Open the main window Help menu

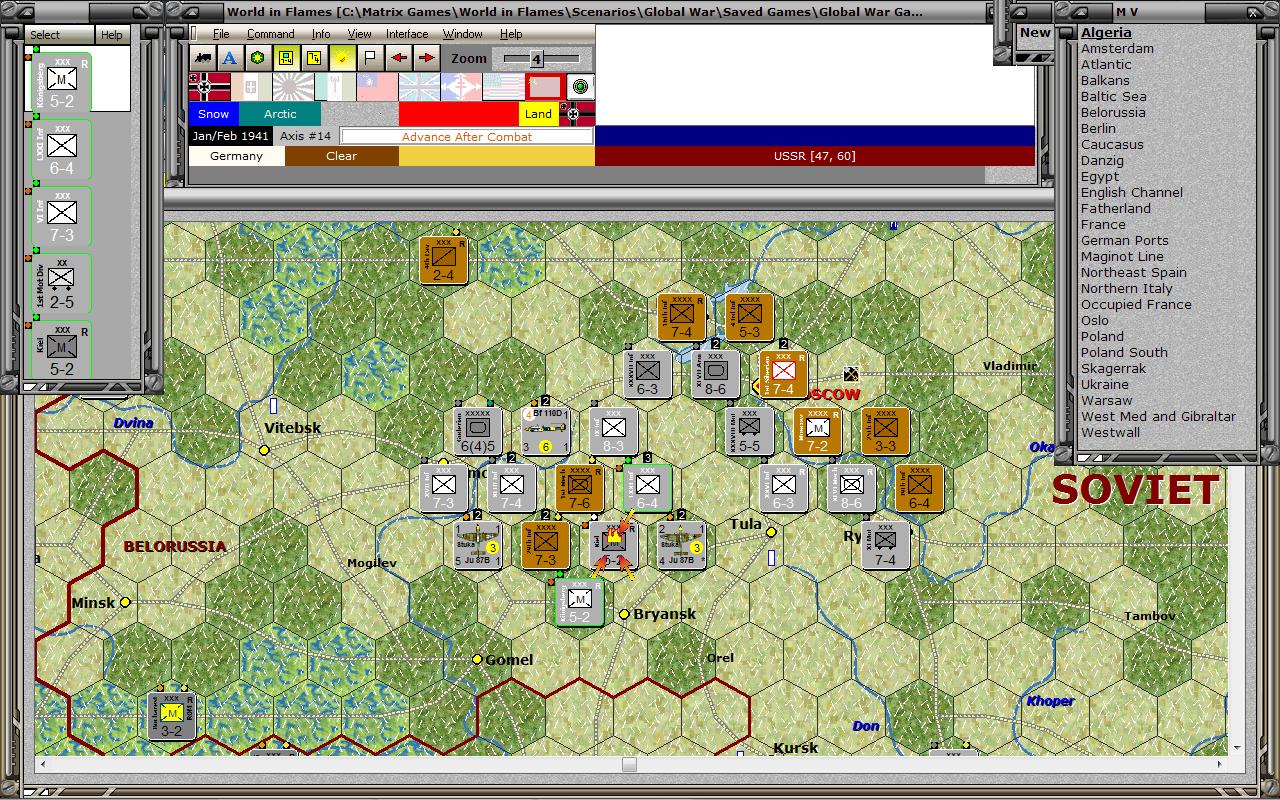pos(511,34)
